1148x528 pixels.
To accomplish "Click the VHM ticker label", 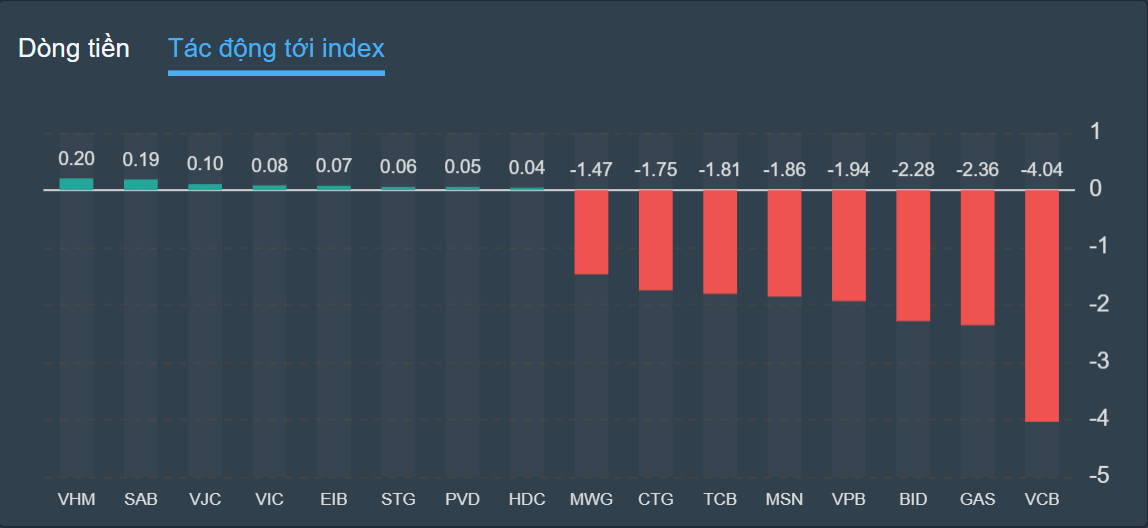I will (x=76, y=499).
